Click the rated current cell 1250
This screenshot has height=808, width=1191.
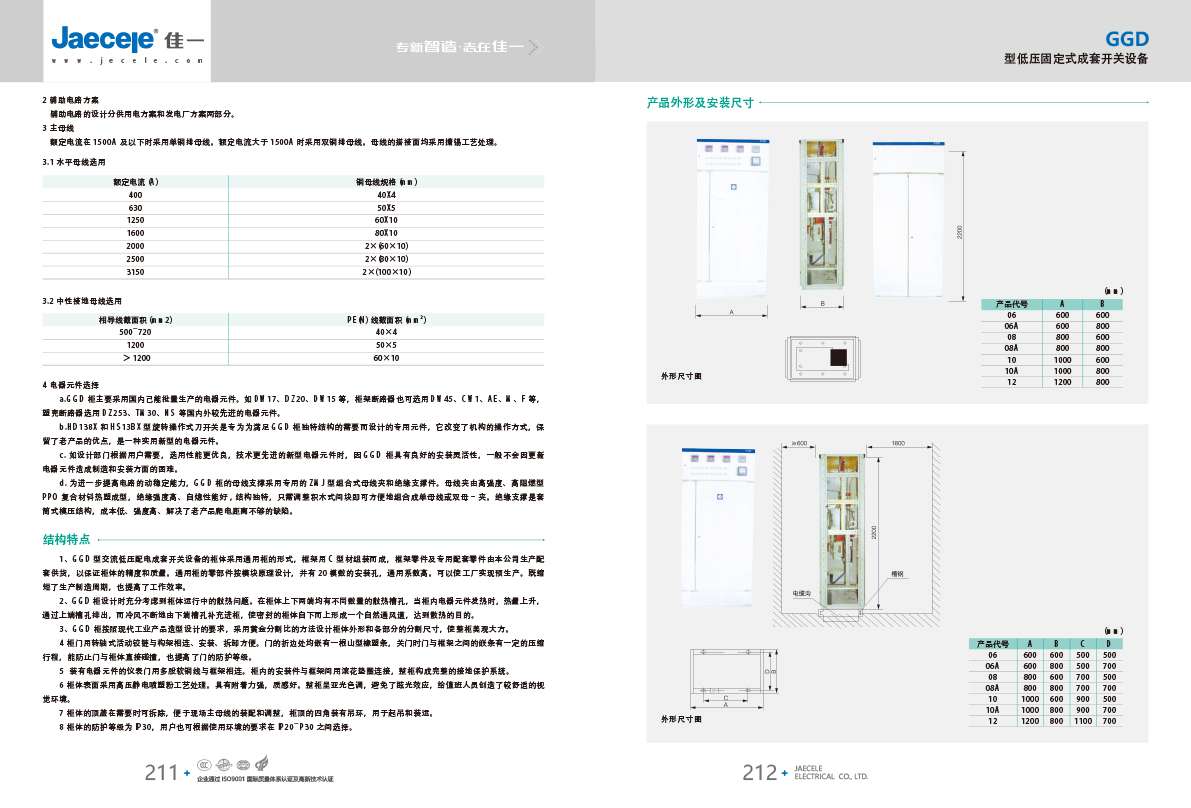click(x=135, y=220)
